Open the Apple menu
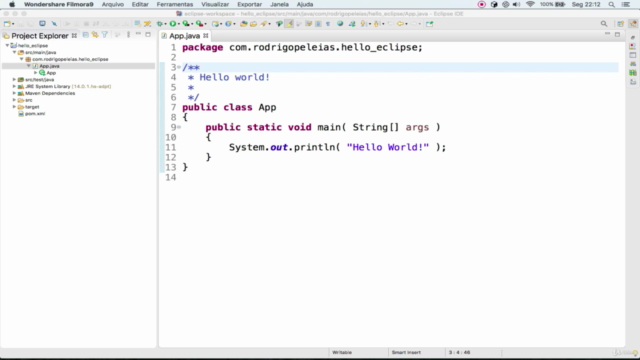640x360 pixels. [12, 4]
